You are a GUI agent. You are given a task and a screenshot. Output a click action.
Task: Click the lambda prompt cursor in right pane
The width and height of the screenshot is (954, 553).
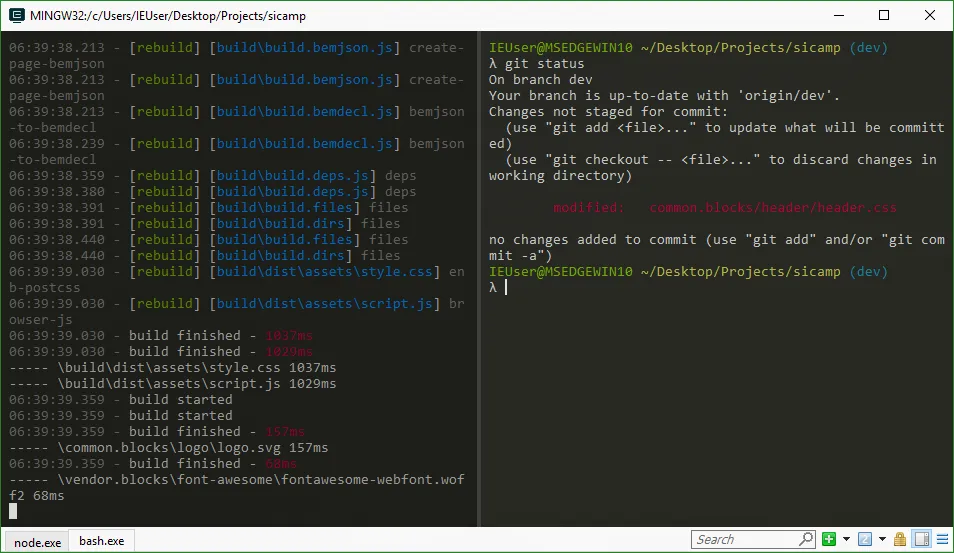[x=507, y=288]
